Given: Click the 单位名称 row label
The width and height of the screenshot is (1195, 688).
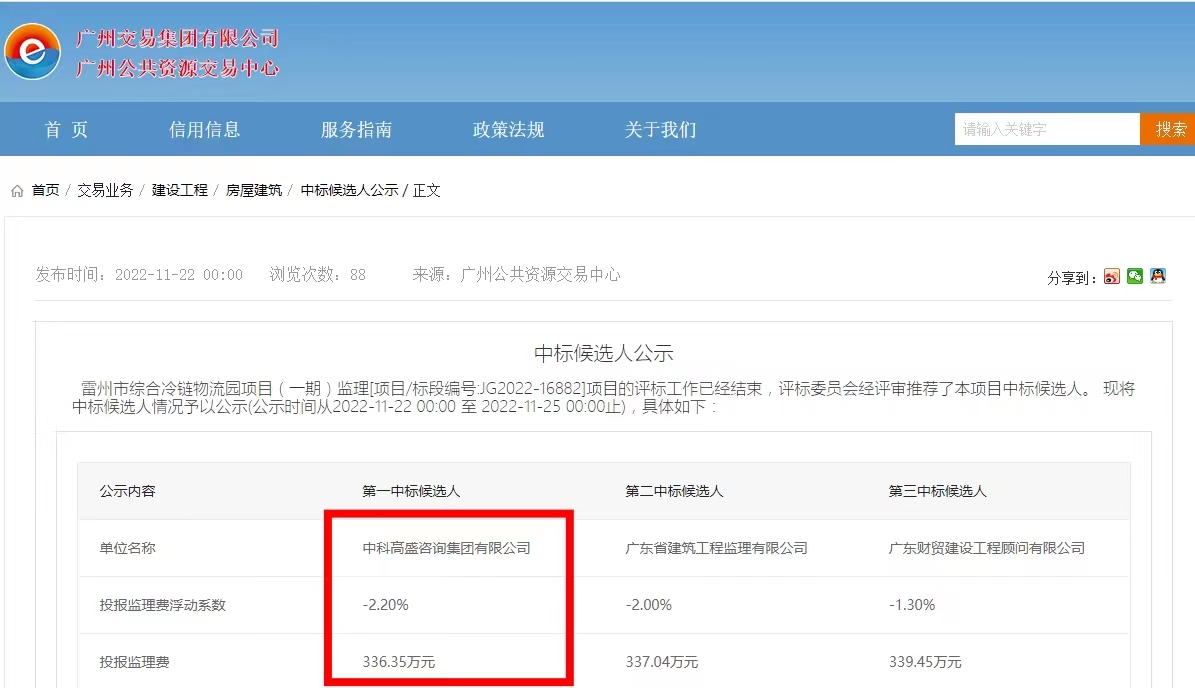Looking at the screenshot, I should (127, 548).
